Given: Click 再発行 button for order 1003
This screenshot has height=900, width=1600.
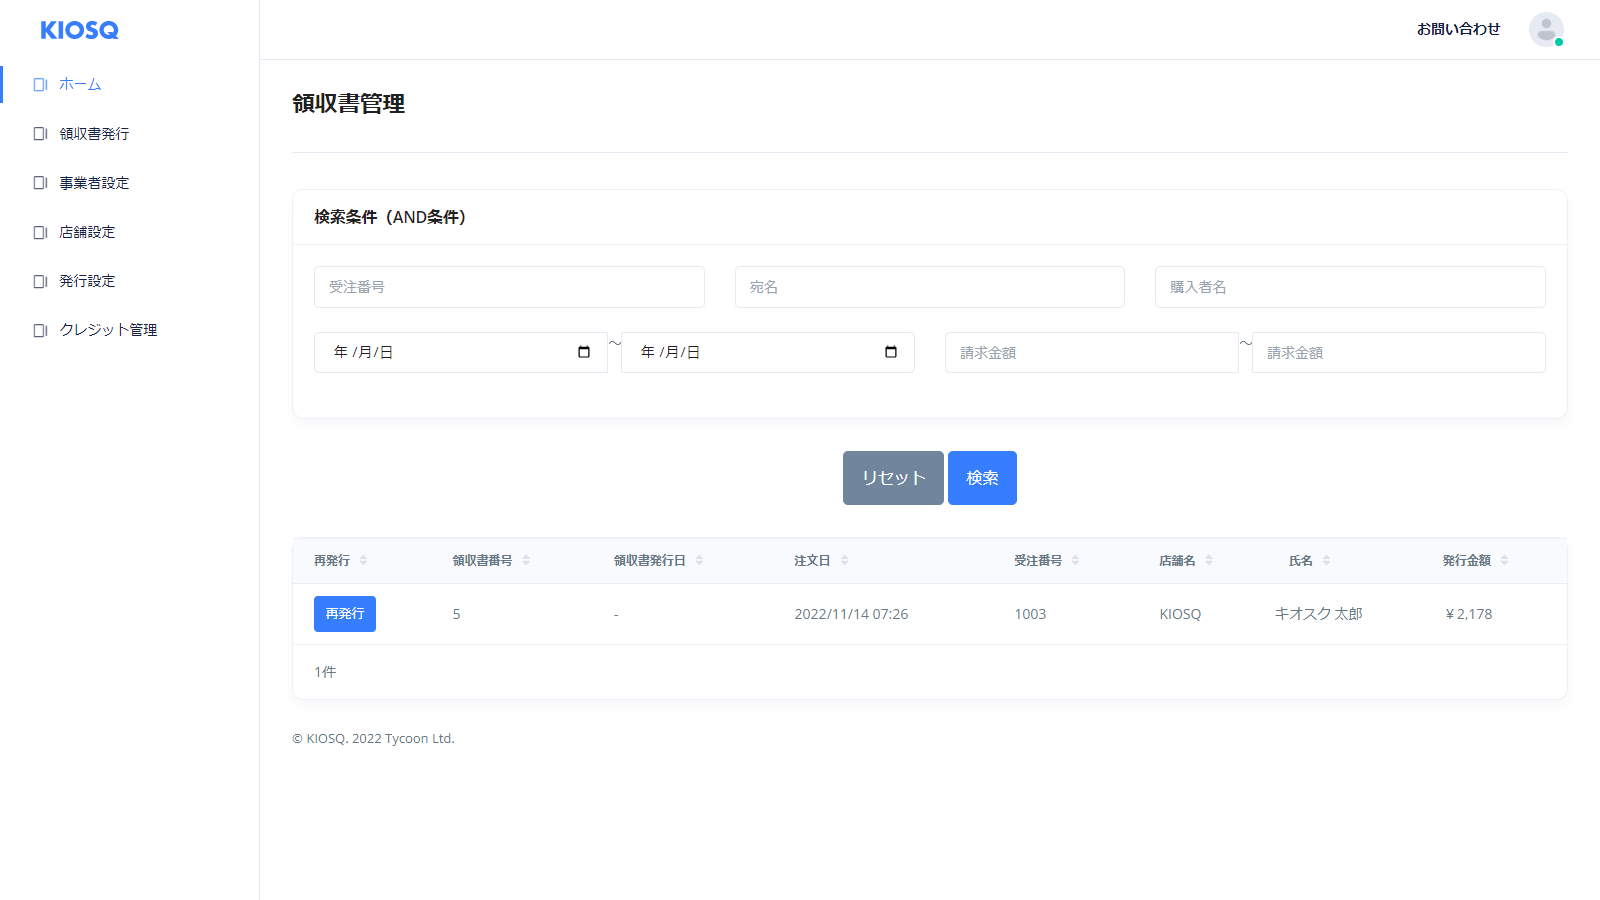Looking at the screenshot, I should (x=345, y=614).
